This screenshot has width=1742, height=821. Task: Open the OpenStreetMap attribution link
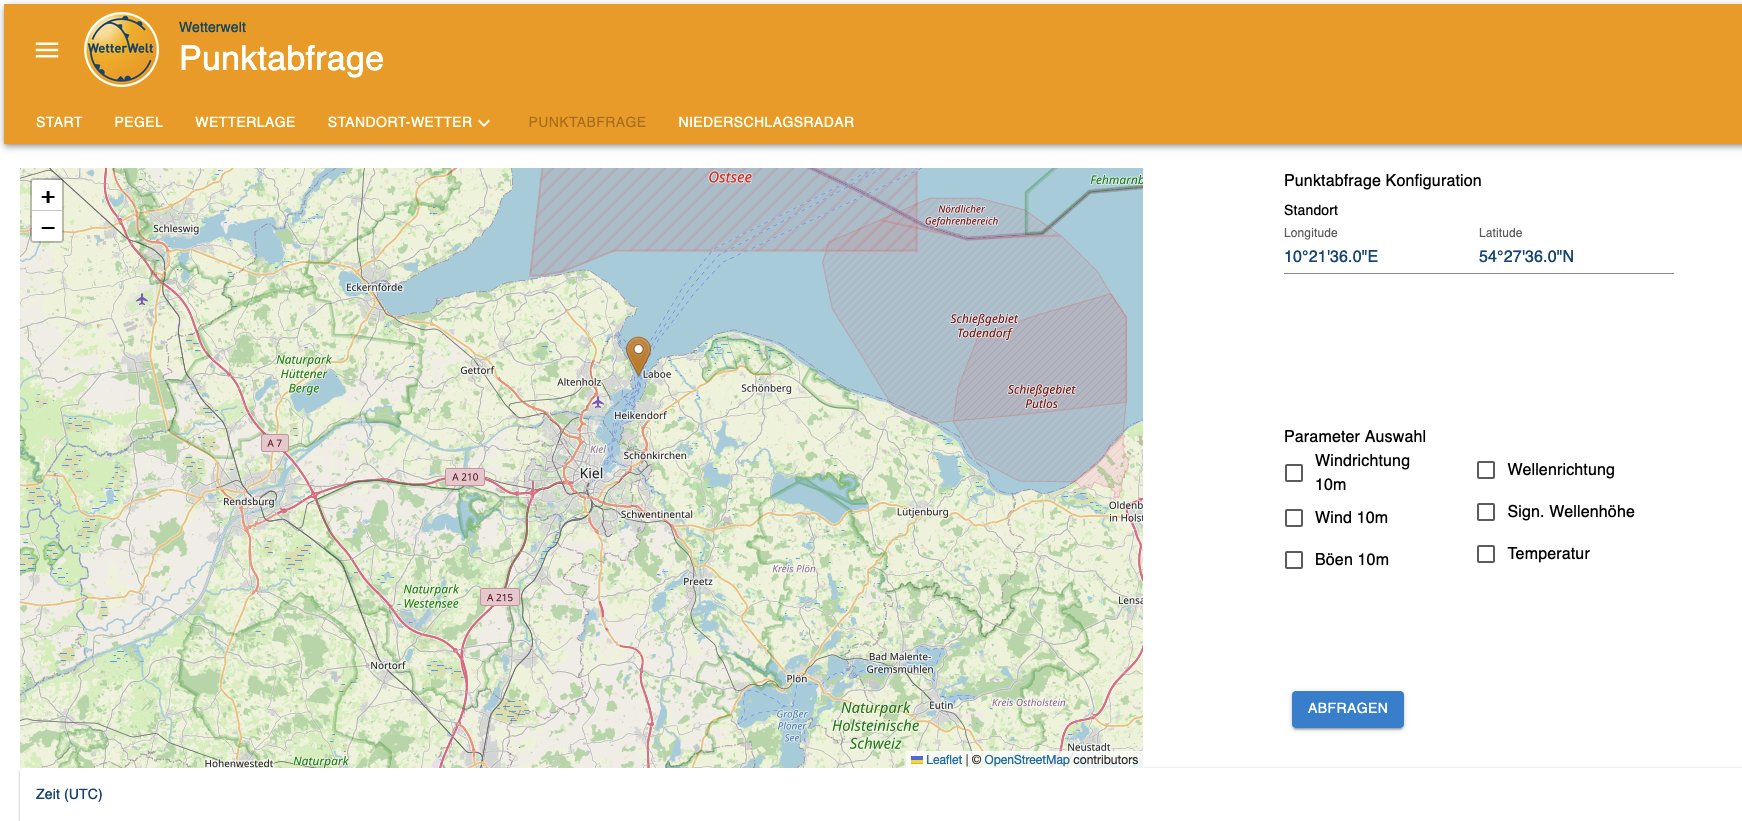pyautogui.click(x=1026, y=760)
